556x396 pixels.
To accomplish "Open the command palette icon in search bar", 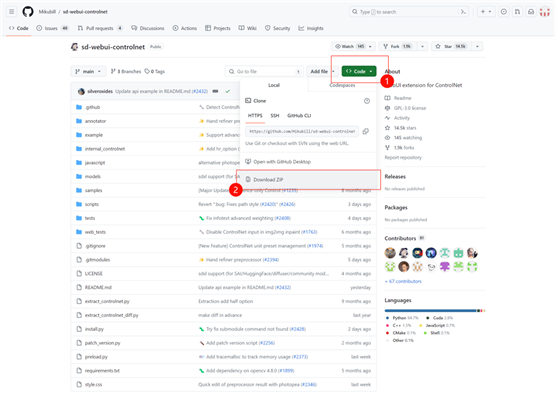I will point(463,12).
